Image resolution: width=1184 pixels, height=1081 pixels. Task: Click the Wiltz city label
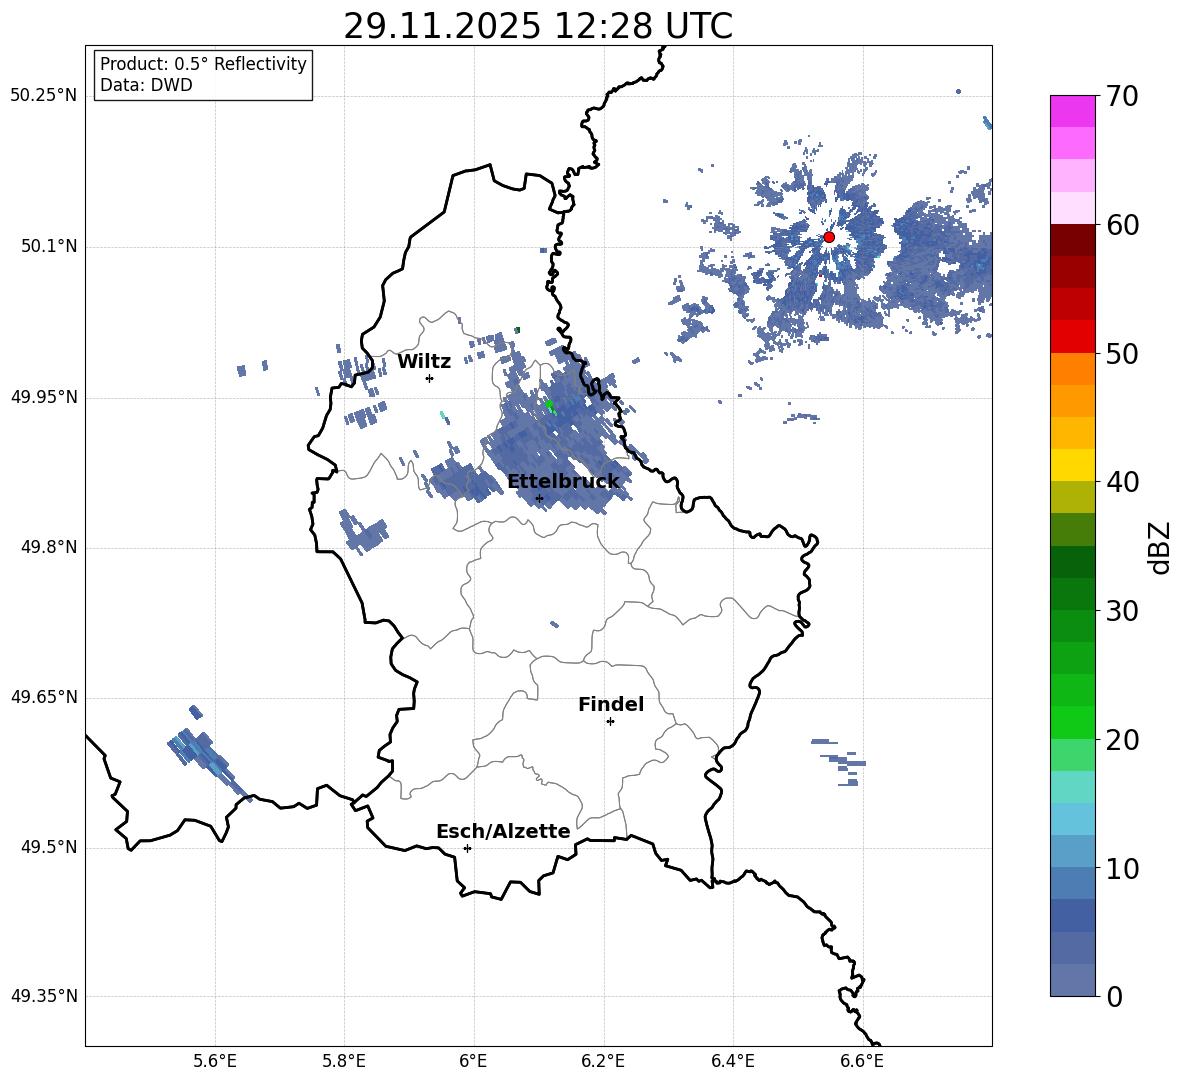[424, 362]
